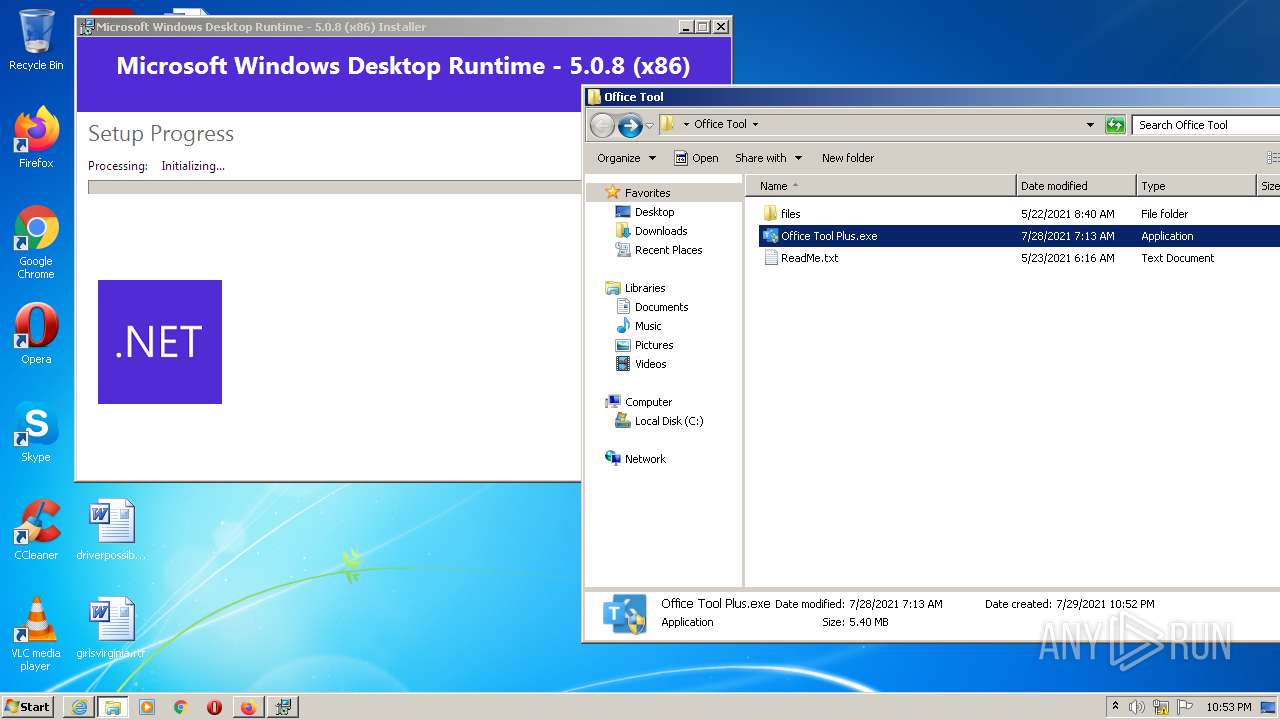
Task: Open the Skype desktop shortcut
Action: (36, 432)
